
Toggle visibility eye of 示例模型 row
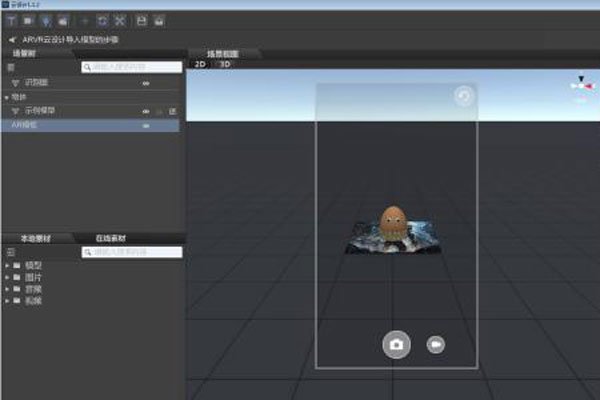[146, 111]
